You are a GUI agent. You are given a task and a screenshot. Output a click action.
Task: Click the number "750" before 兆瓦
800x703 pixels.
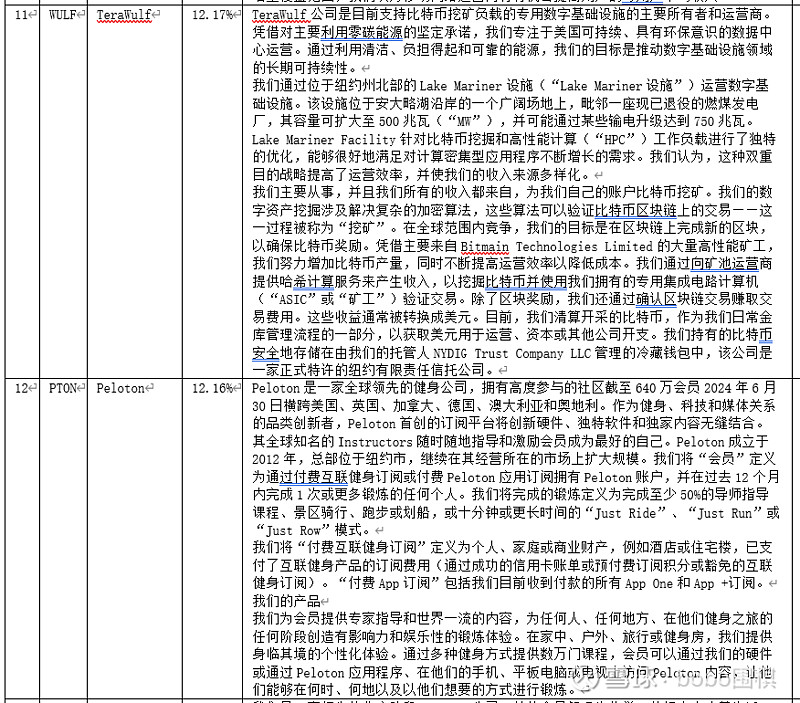(704, 121)
